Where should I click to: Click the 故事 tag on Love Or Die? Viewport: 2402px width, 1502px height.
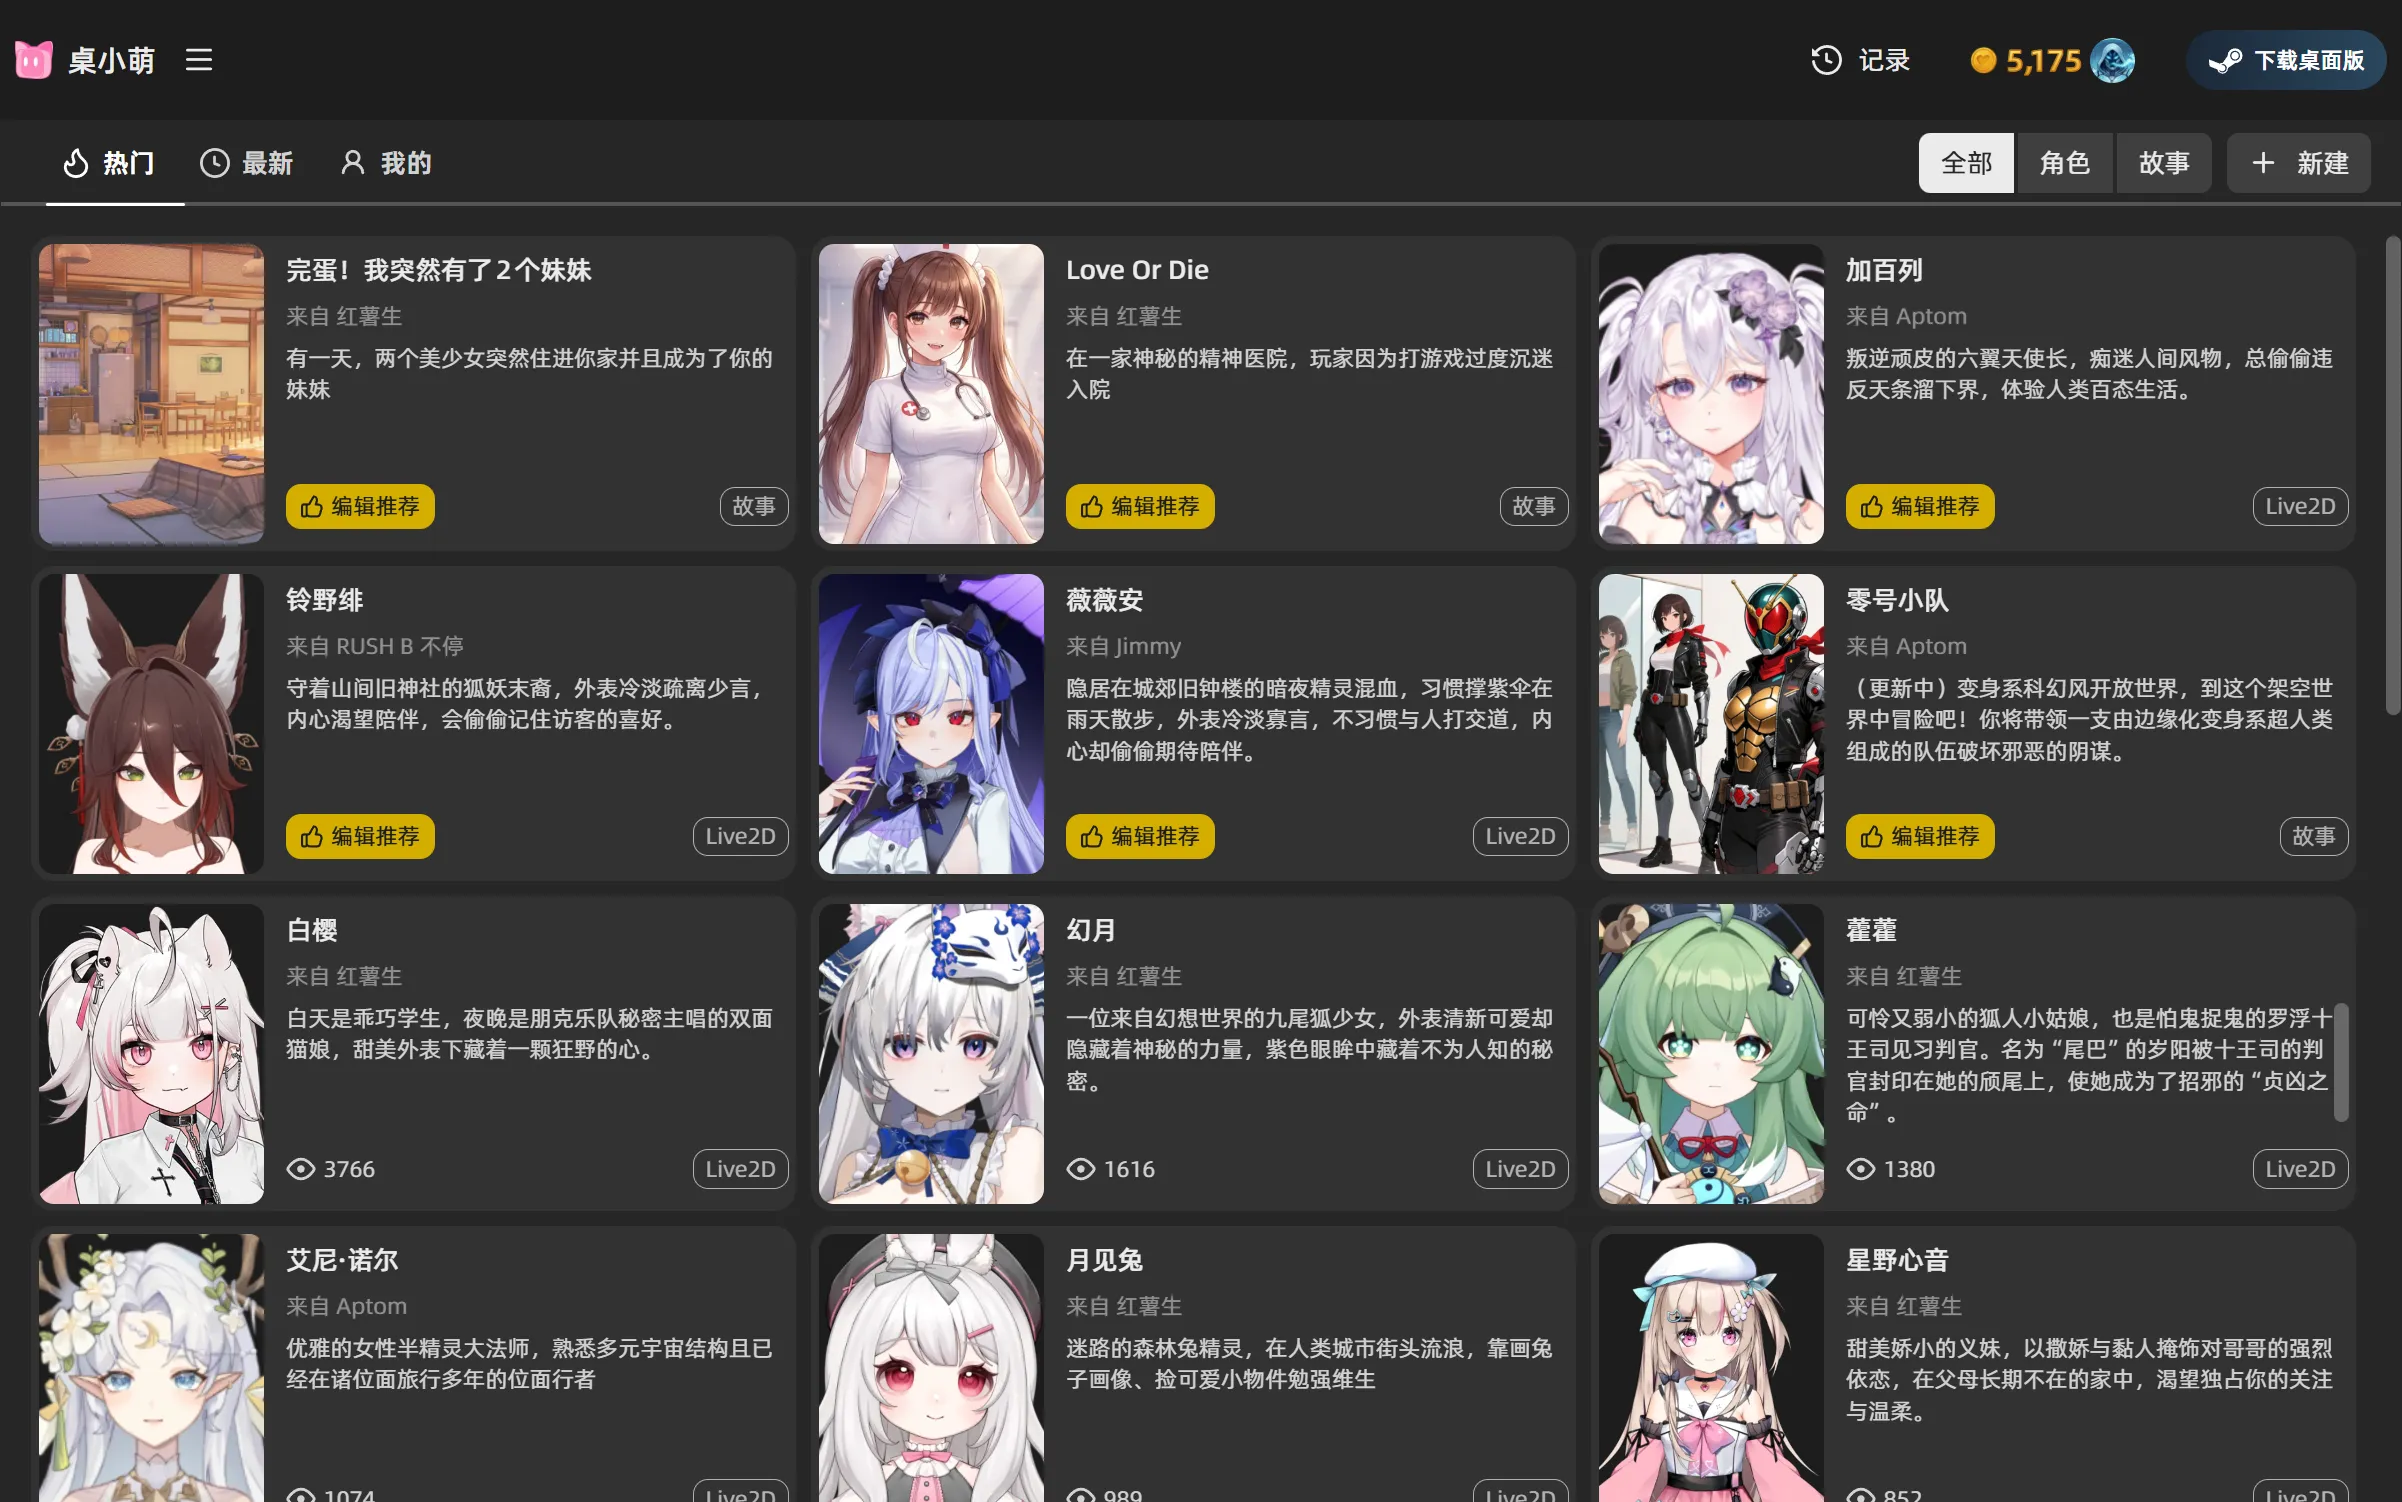pyautogui.click(x=1534, y=506)
